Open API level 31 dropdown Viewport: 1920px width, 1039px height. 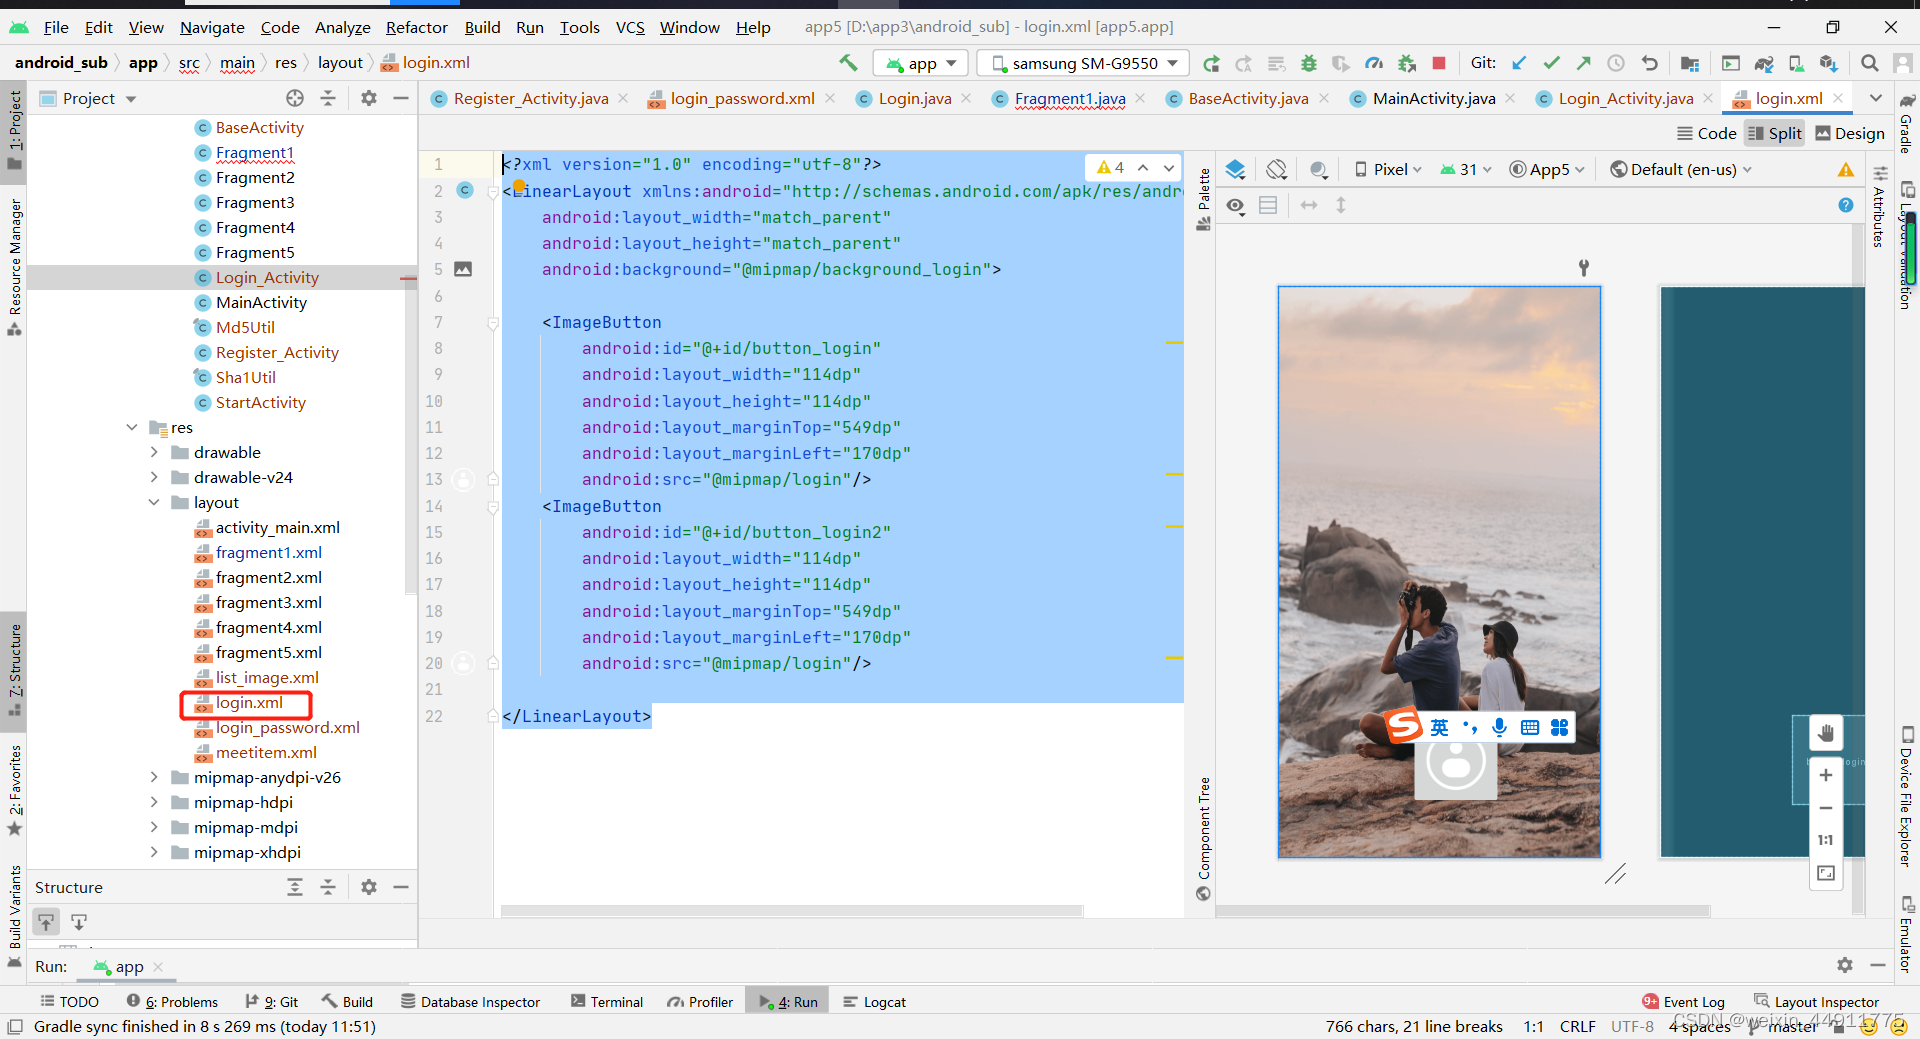click(x=1466, y=169)
